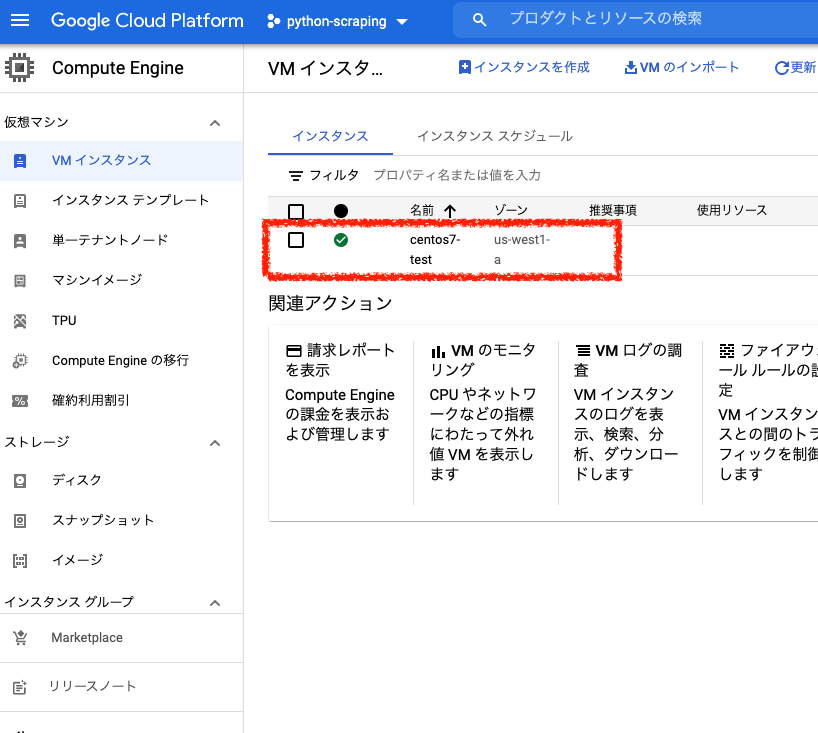
Task: Click the インスタンス テンプレート icon
Action: 20,201
